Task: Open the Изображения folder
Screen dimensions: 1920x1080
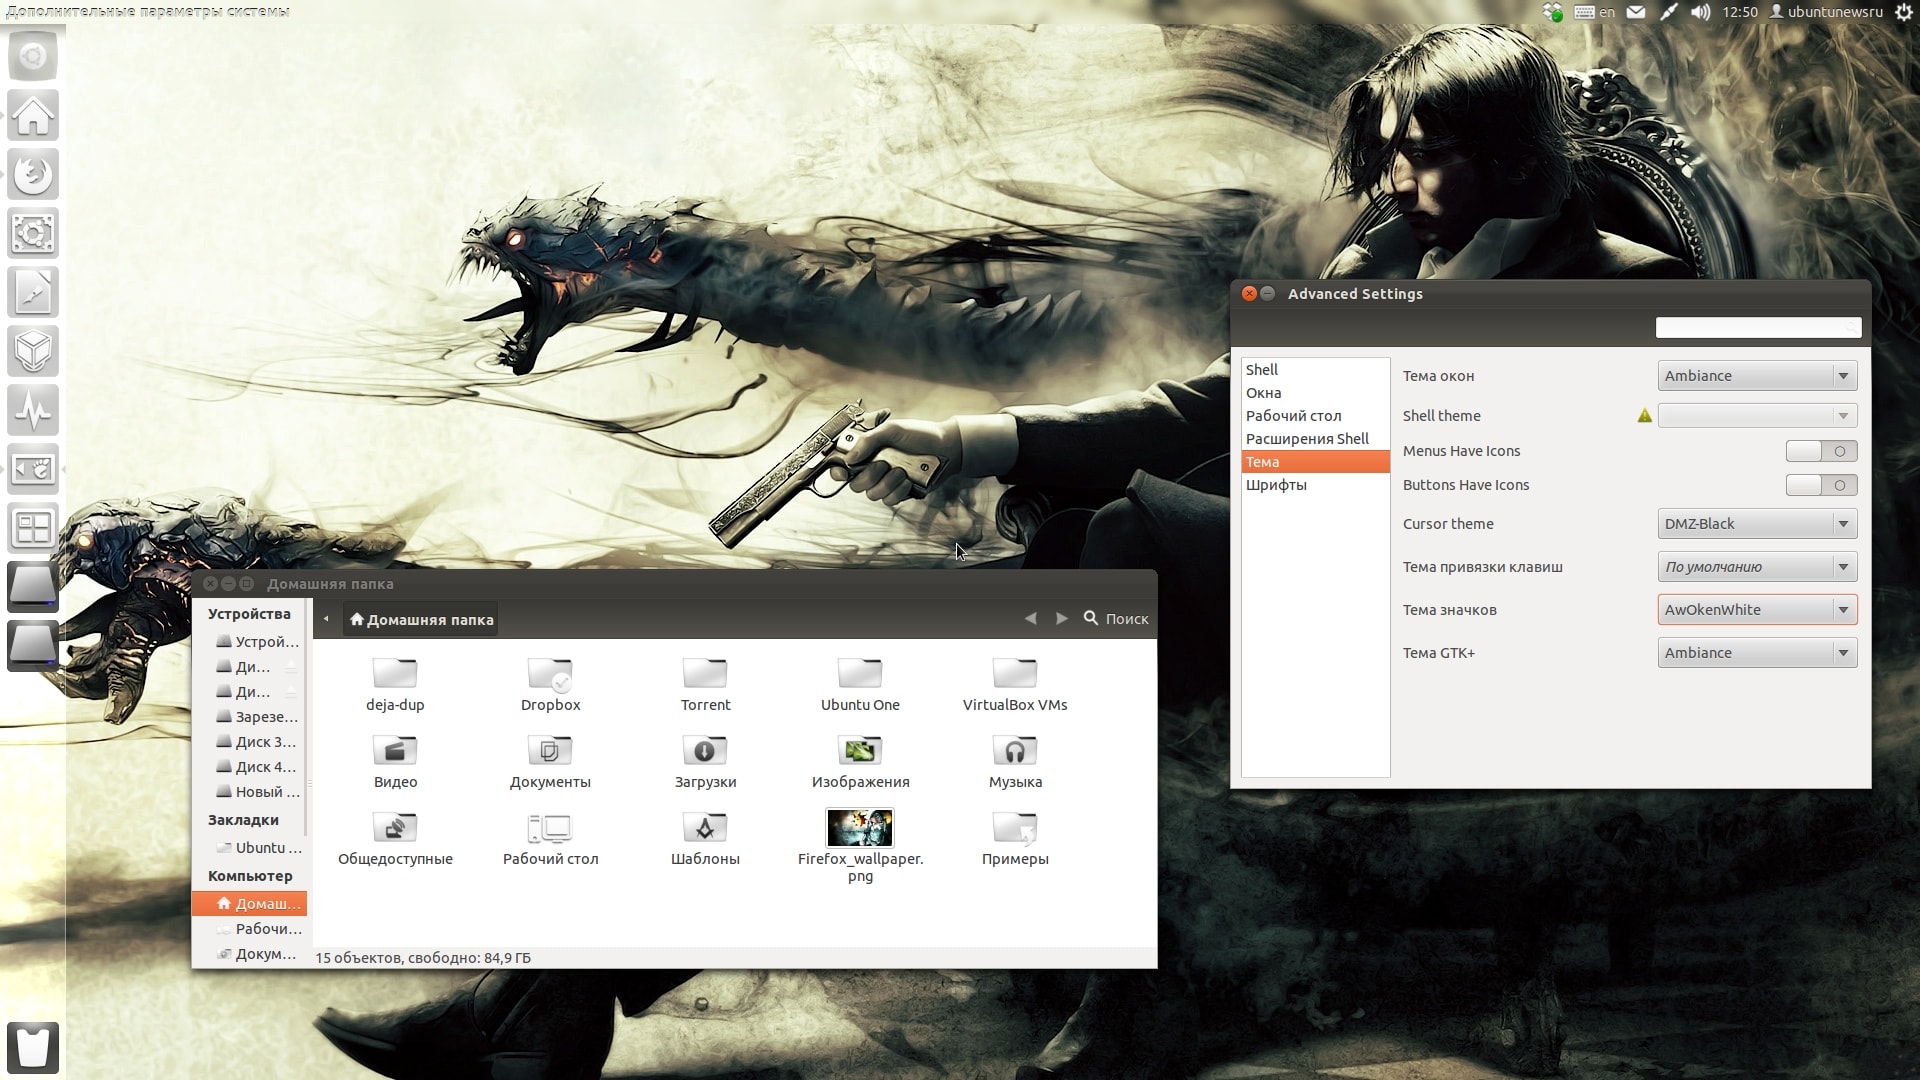Action: (x=860, y=761)
